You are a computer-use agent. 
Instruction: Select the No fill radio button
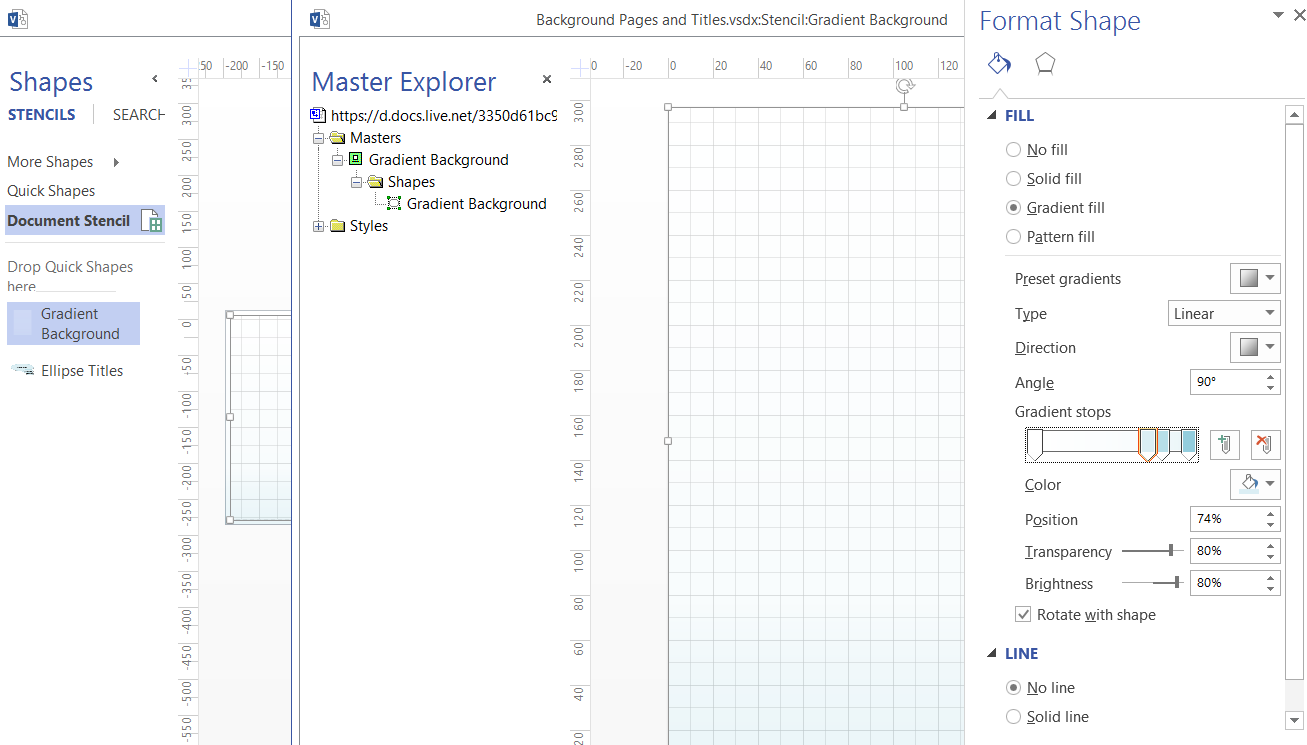click(x=1013, y=150)
